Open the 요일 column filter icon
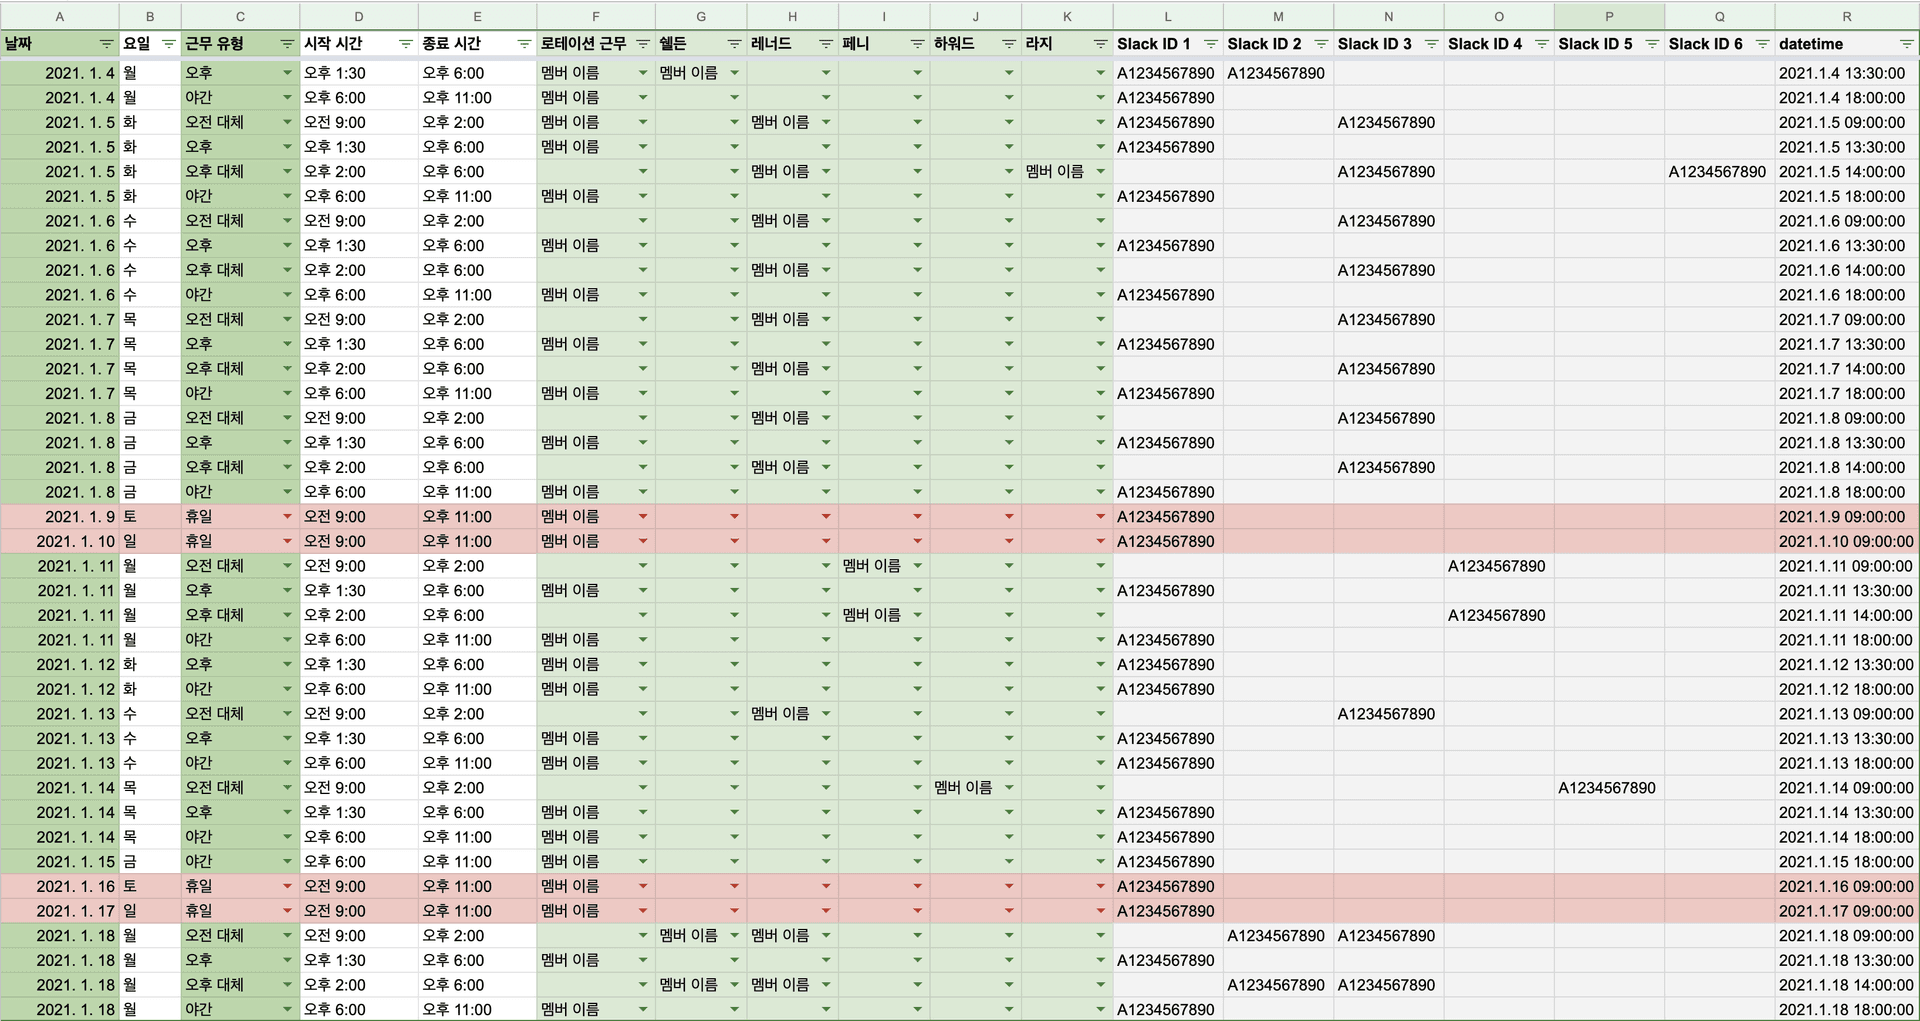 click(x=168, y=44)
